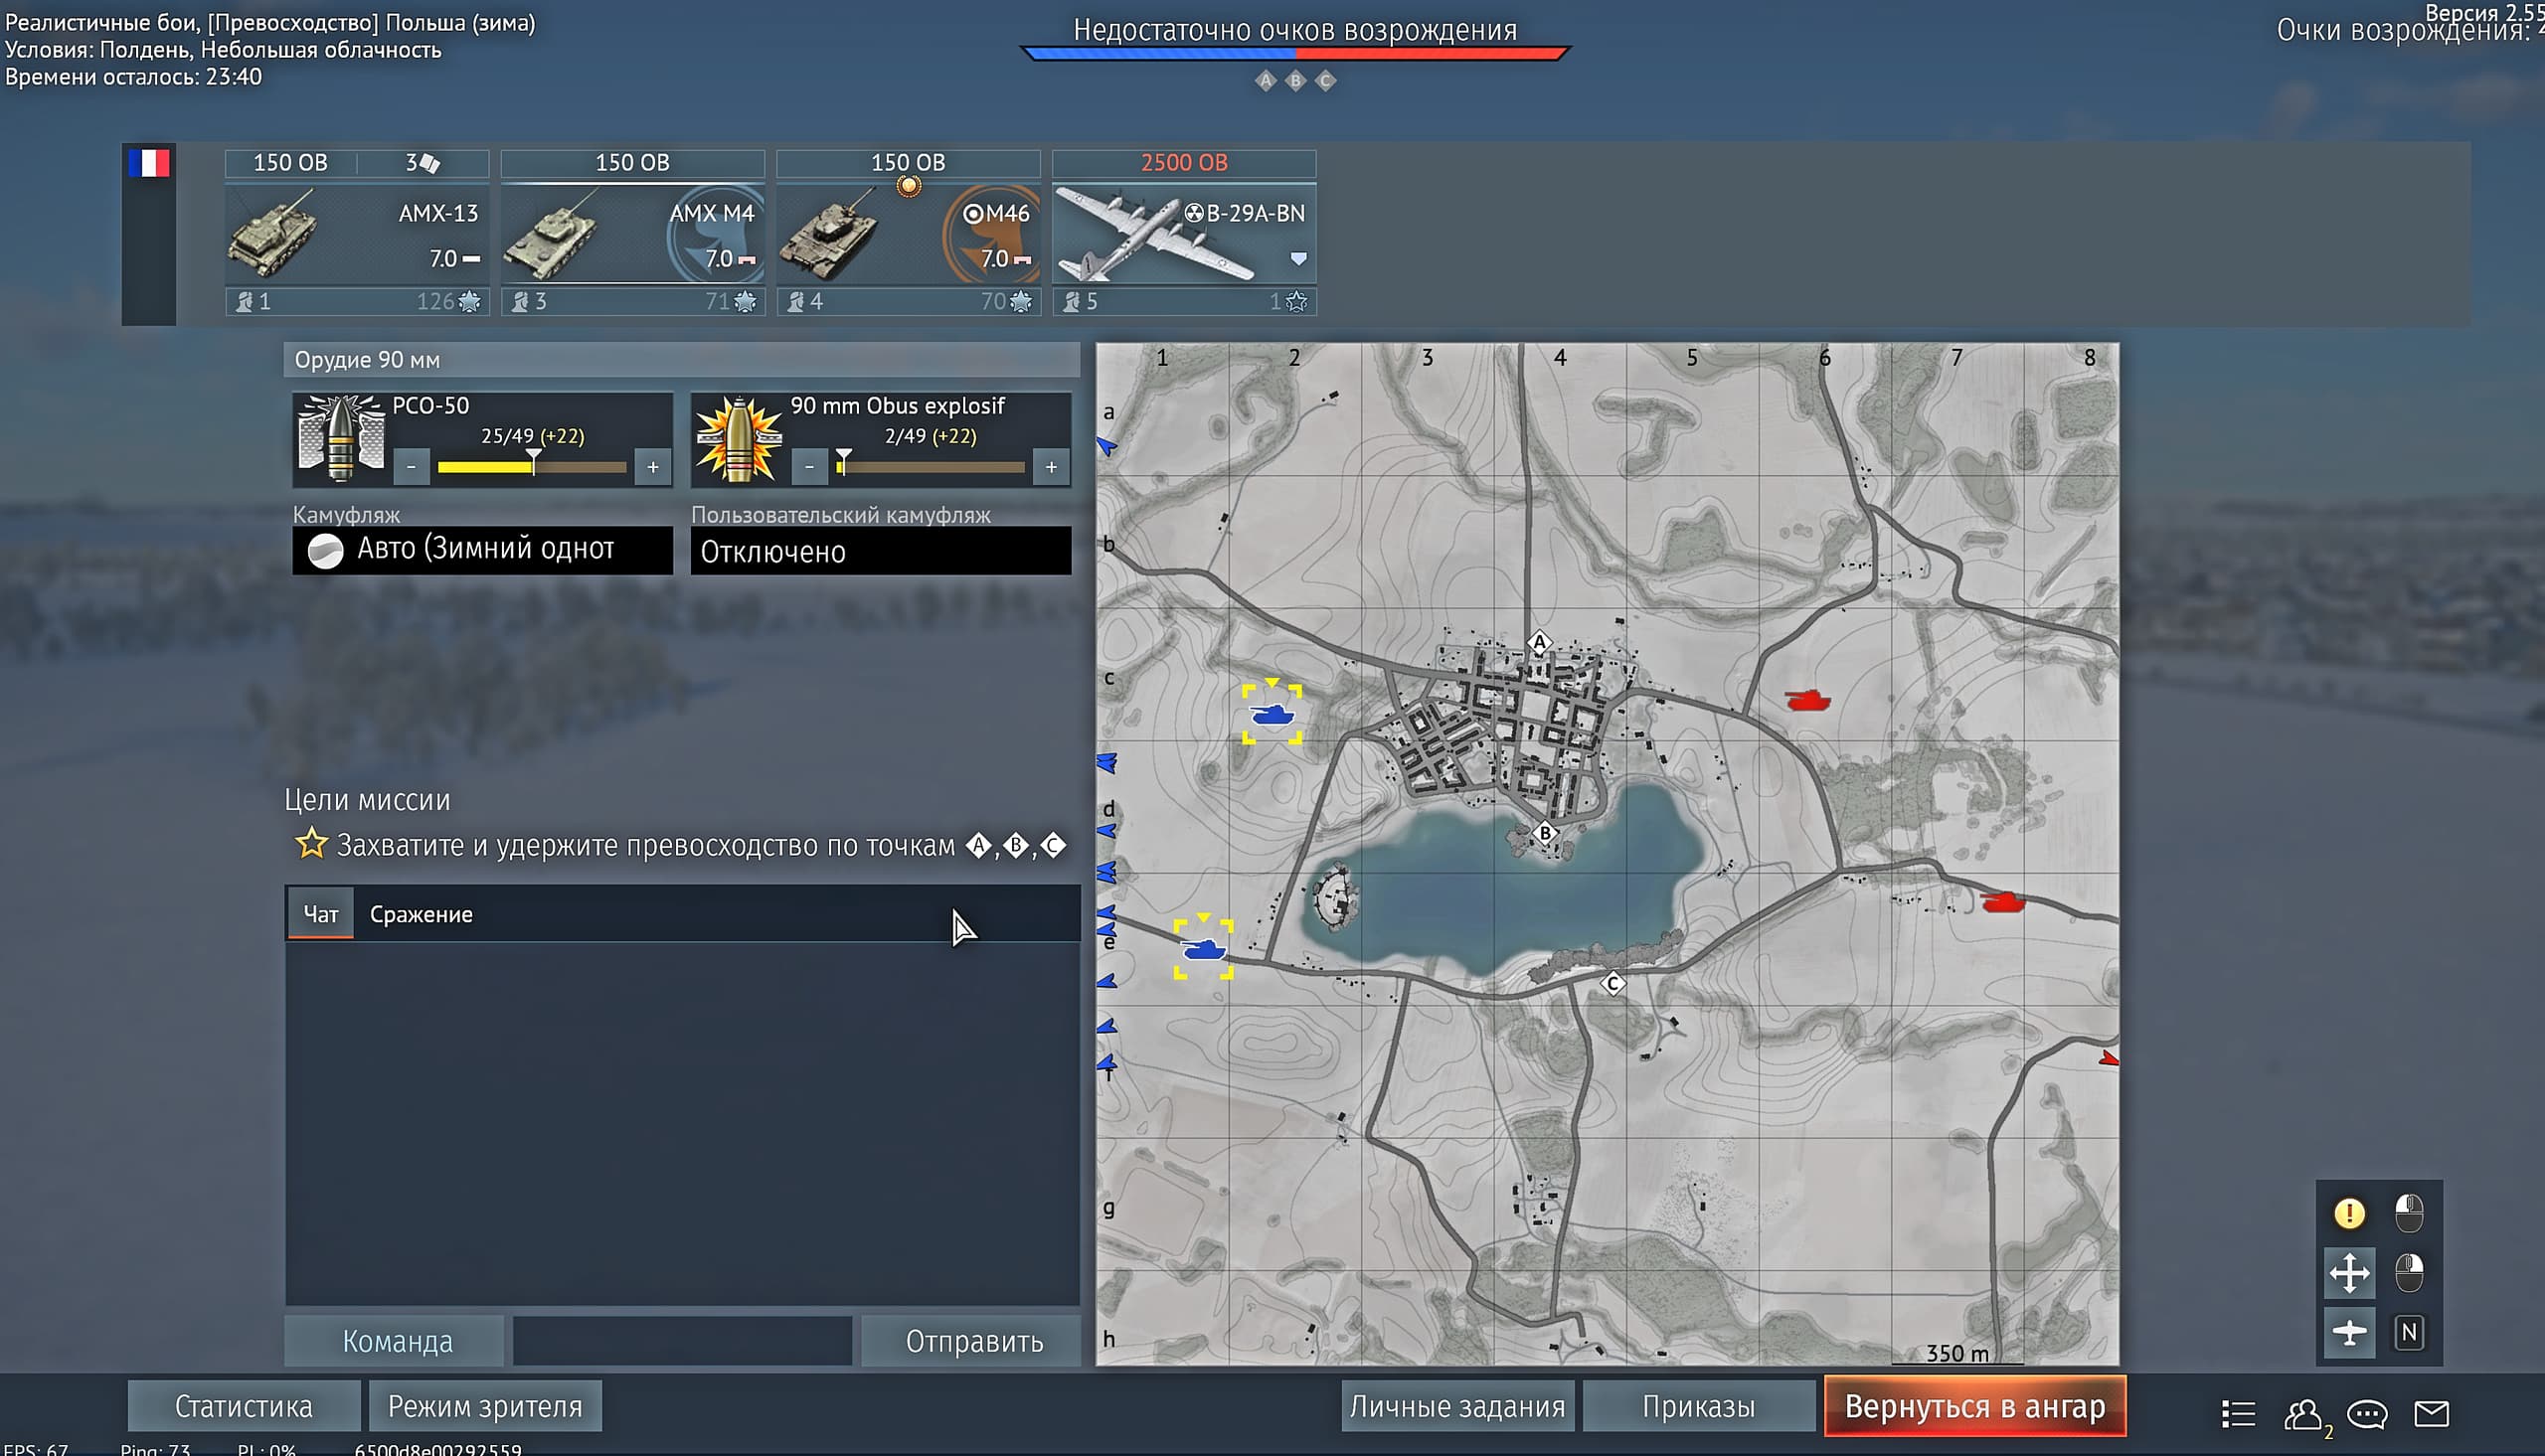Open the chat bubble icon
The width and height of the screenshot is (2545, 1456).
click(2366, 1413)
